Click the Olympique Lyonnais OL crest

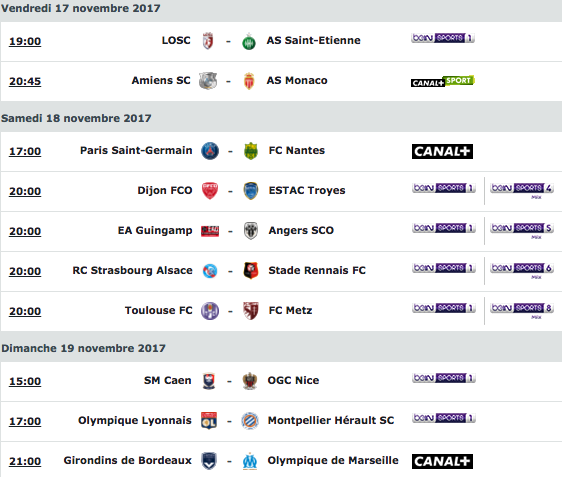[209, 420]
